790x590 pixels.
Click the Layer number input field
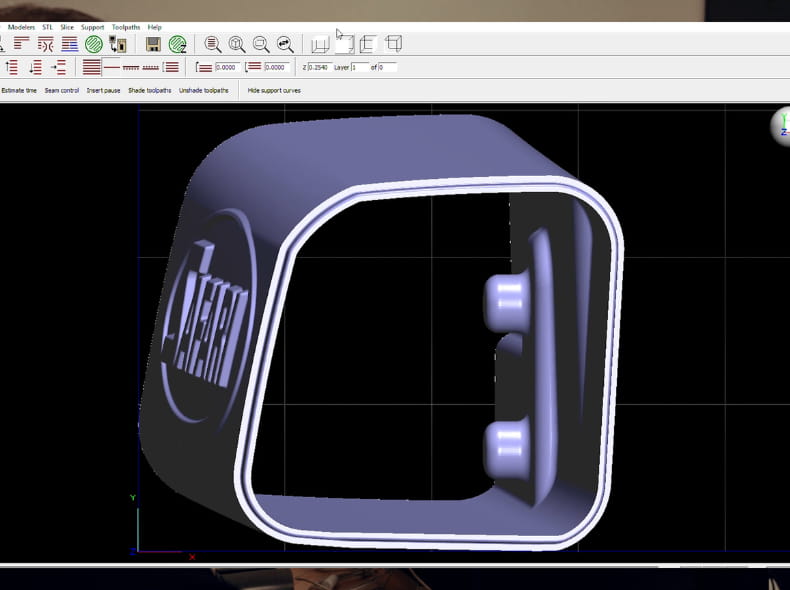pos(359,67)
